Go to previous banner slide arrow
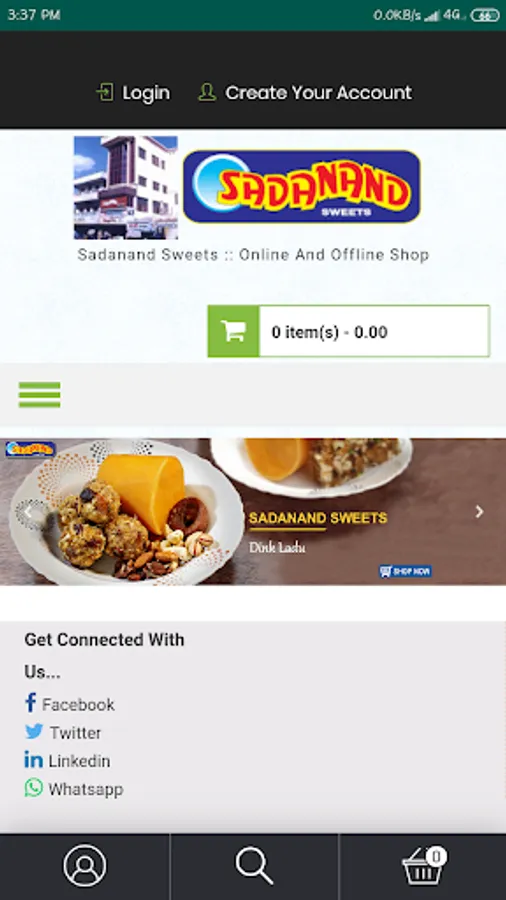The width and height of the screenshot is (506, 900). click(27, 511)
